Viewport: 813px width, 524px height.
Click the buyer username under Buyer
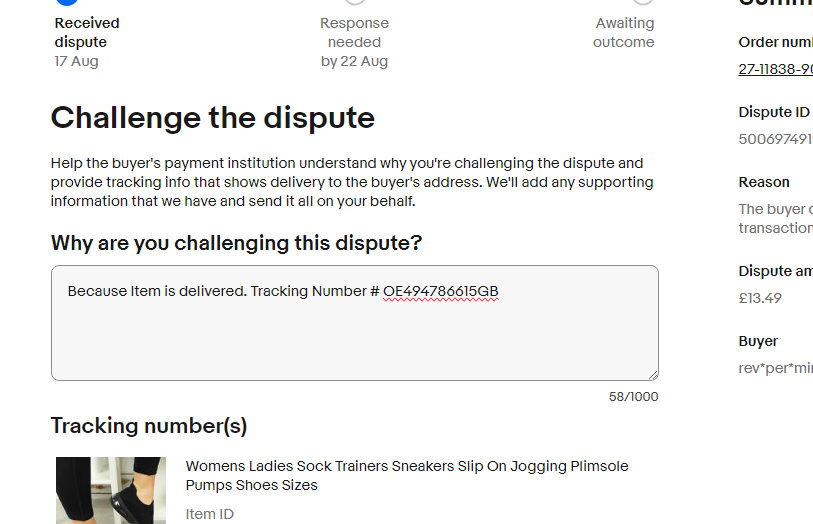tap(775, 368)
